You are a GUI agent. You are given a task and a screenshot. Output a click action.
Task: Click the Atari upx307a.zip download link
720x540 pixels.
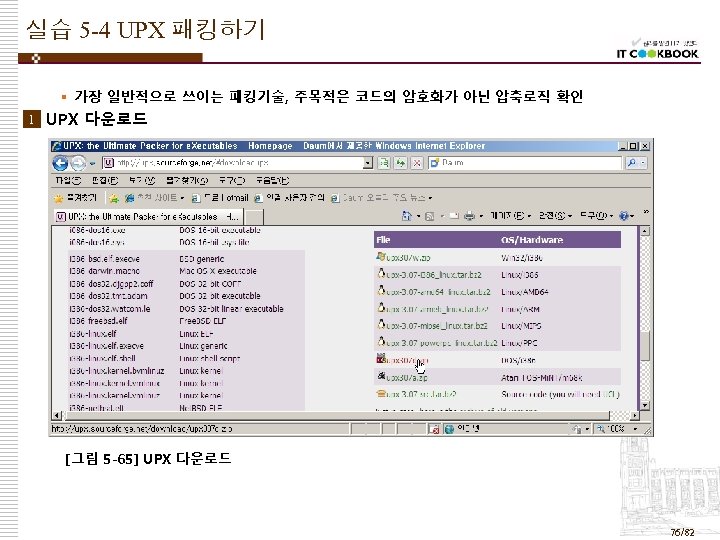click(407, 377)
